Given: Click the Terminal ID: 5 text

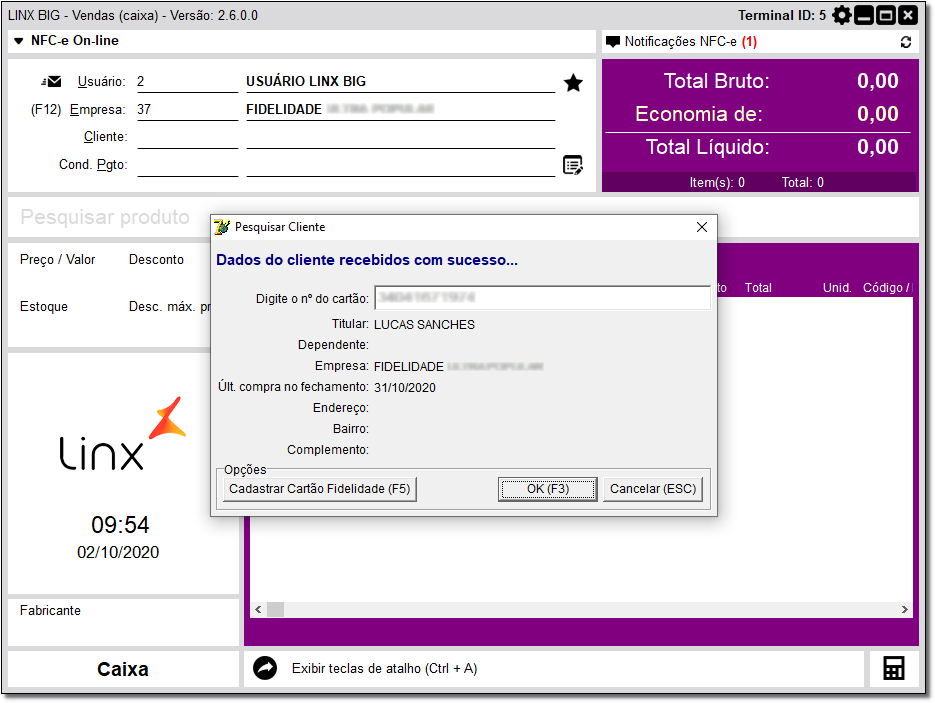Looking at the screenshot, I should pos(782,16).
